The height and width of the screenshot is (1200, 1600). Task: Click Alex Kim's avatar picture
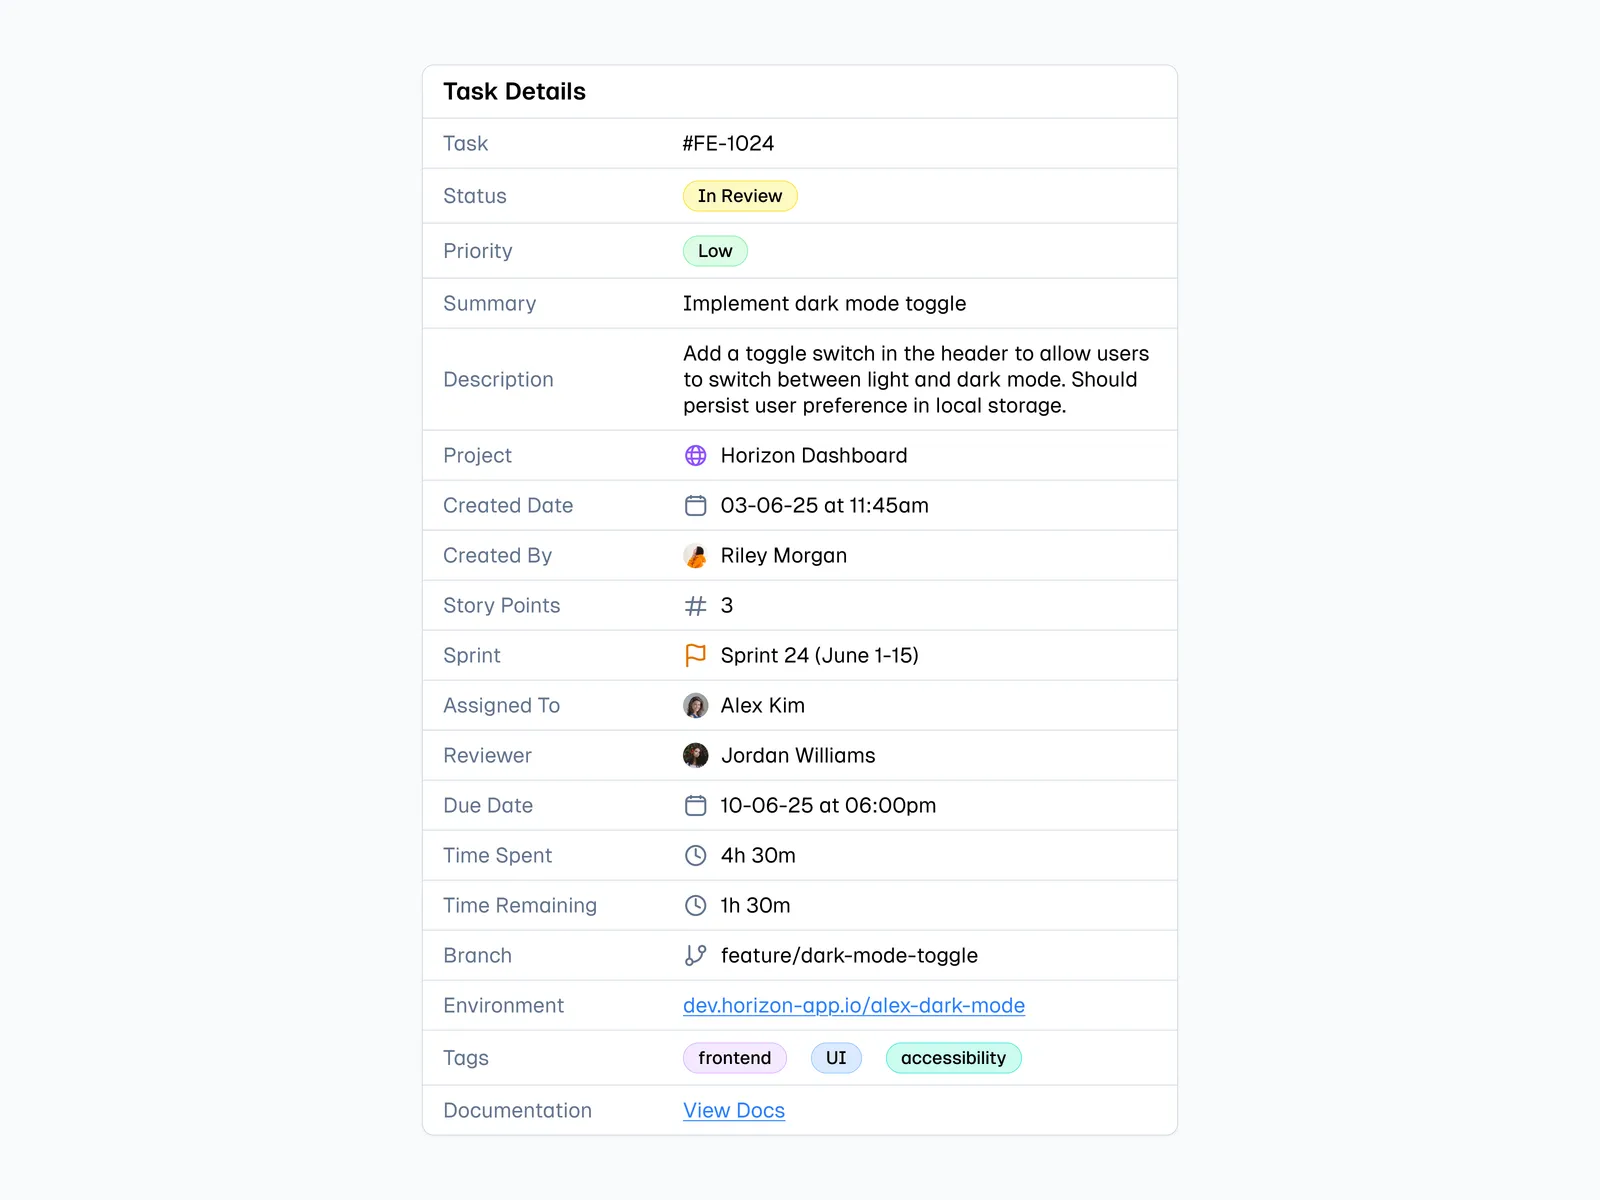point(695,706)
